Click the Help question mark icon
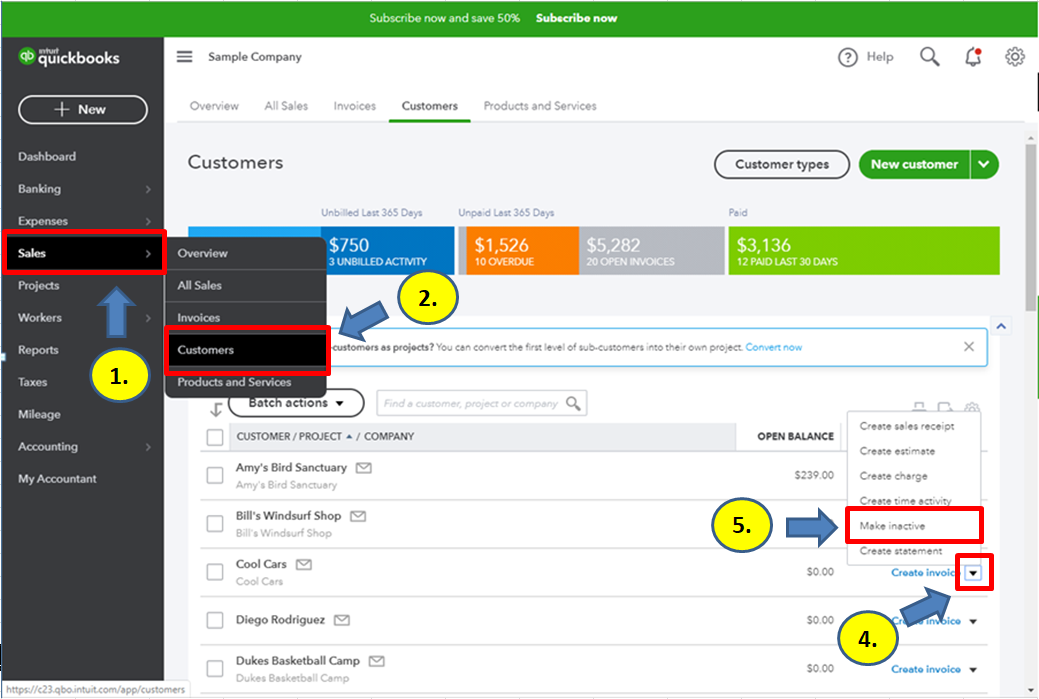 pos(848,58)
